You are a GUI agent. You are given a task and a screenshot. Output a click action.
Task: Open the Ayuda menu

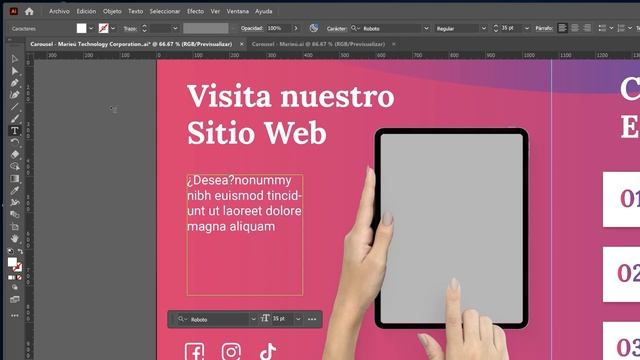(264, 11)
